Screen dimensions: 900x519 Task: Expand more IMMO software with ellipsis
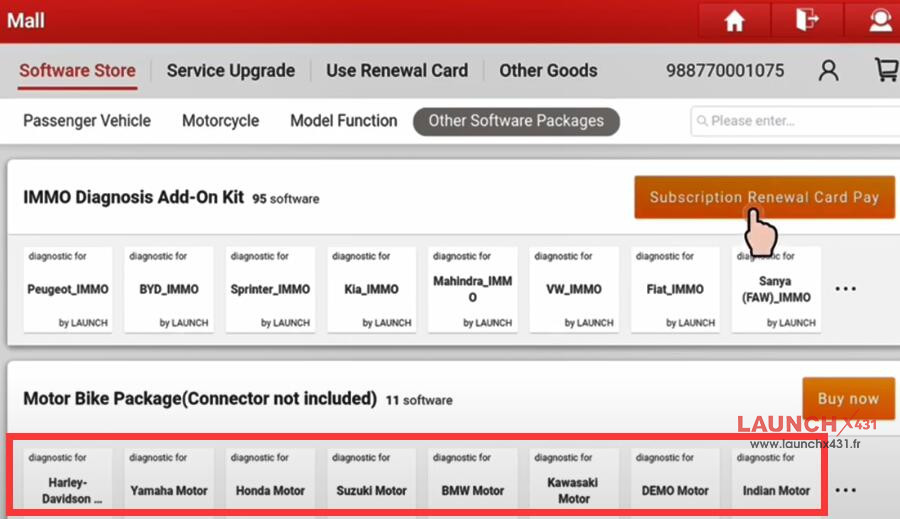pyautogui.click(x=845, y=289)
